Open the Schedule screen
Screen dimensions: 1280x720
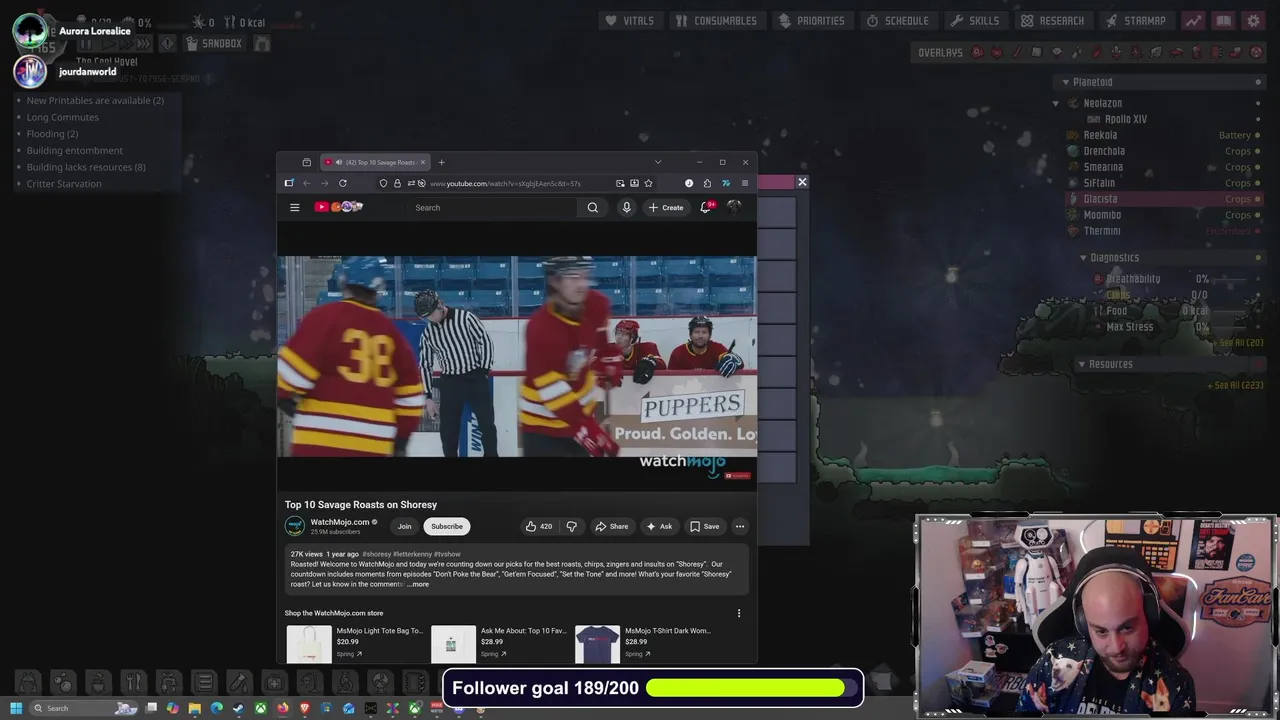898,20
